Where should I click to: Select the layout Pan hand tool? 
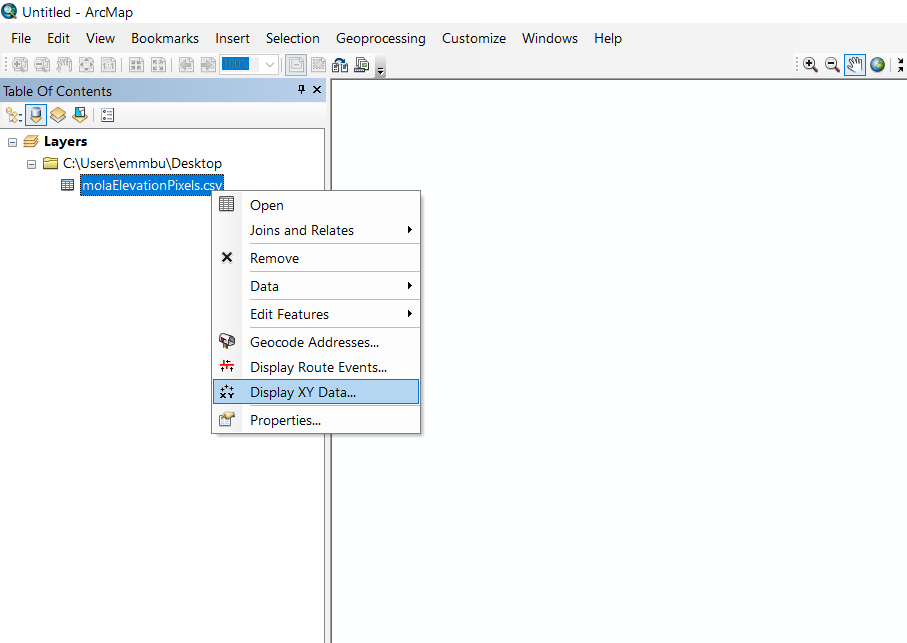[x=64, y=65]
